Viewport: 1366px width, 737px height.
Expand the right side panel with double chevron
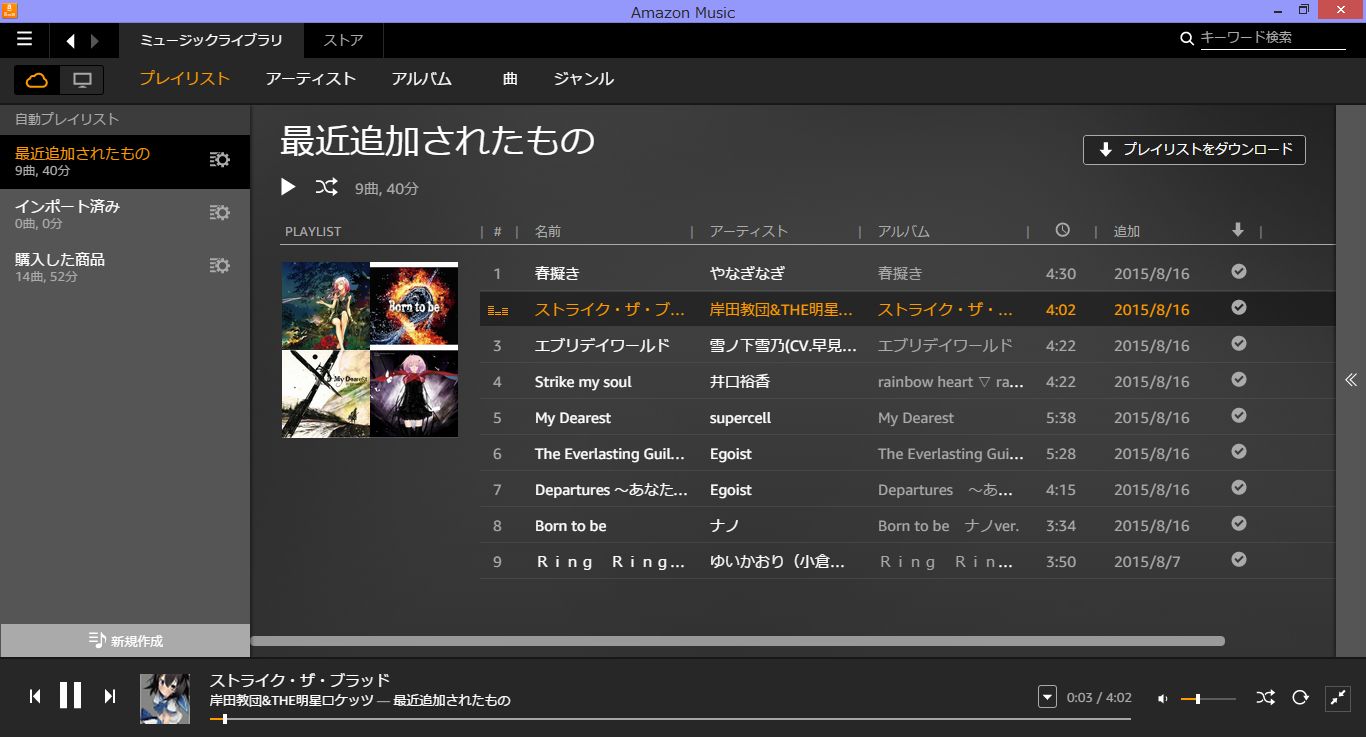point(1350,380)
